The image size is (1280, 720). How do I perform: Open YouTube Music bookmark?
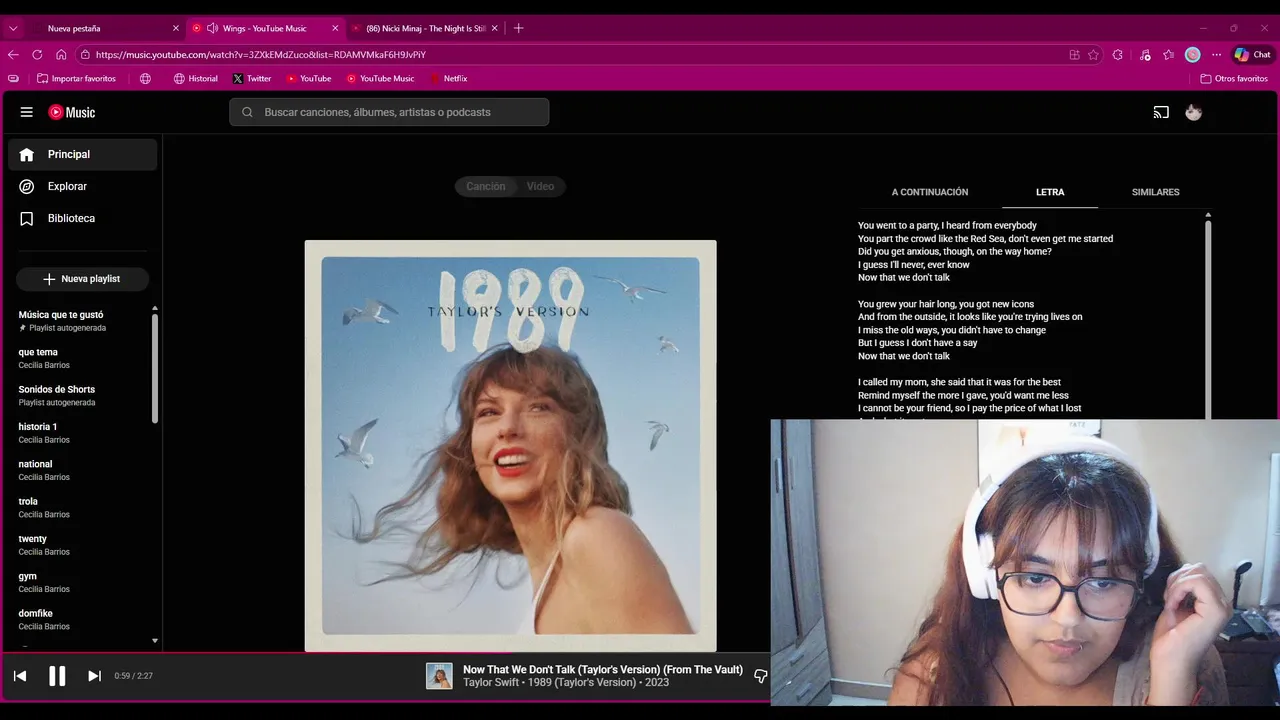click(x=380, y=78)
